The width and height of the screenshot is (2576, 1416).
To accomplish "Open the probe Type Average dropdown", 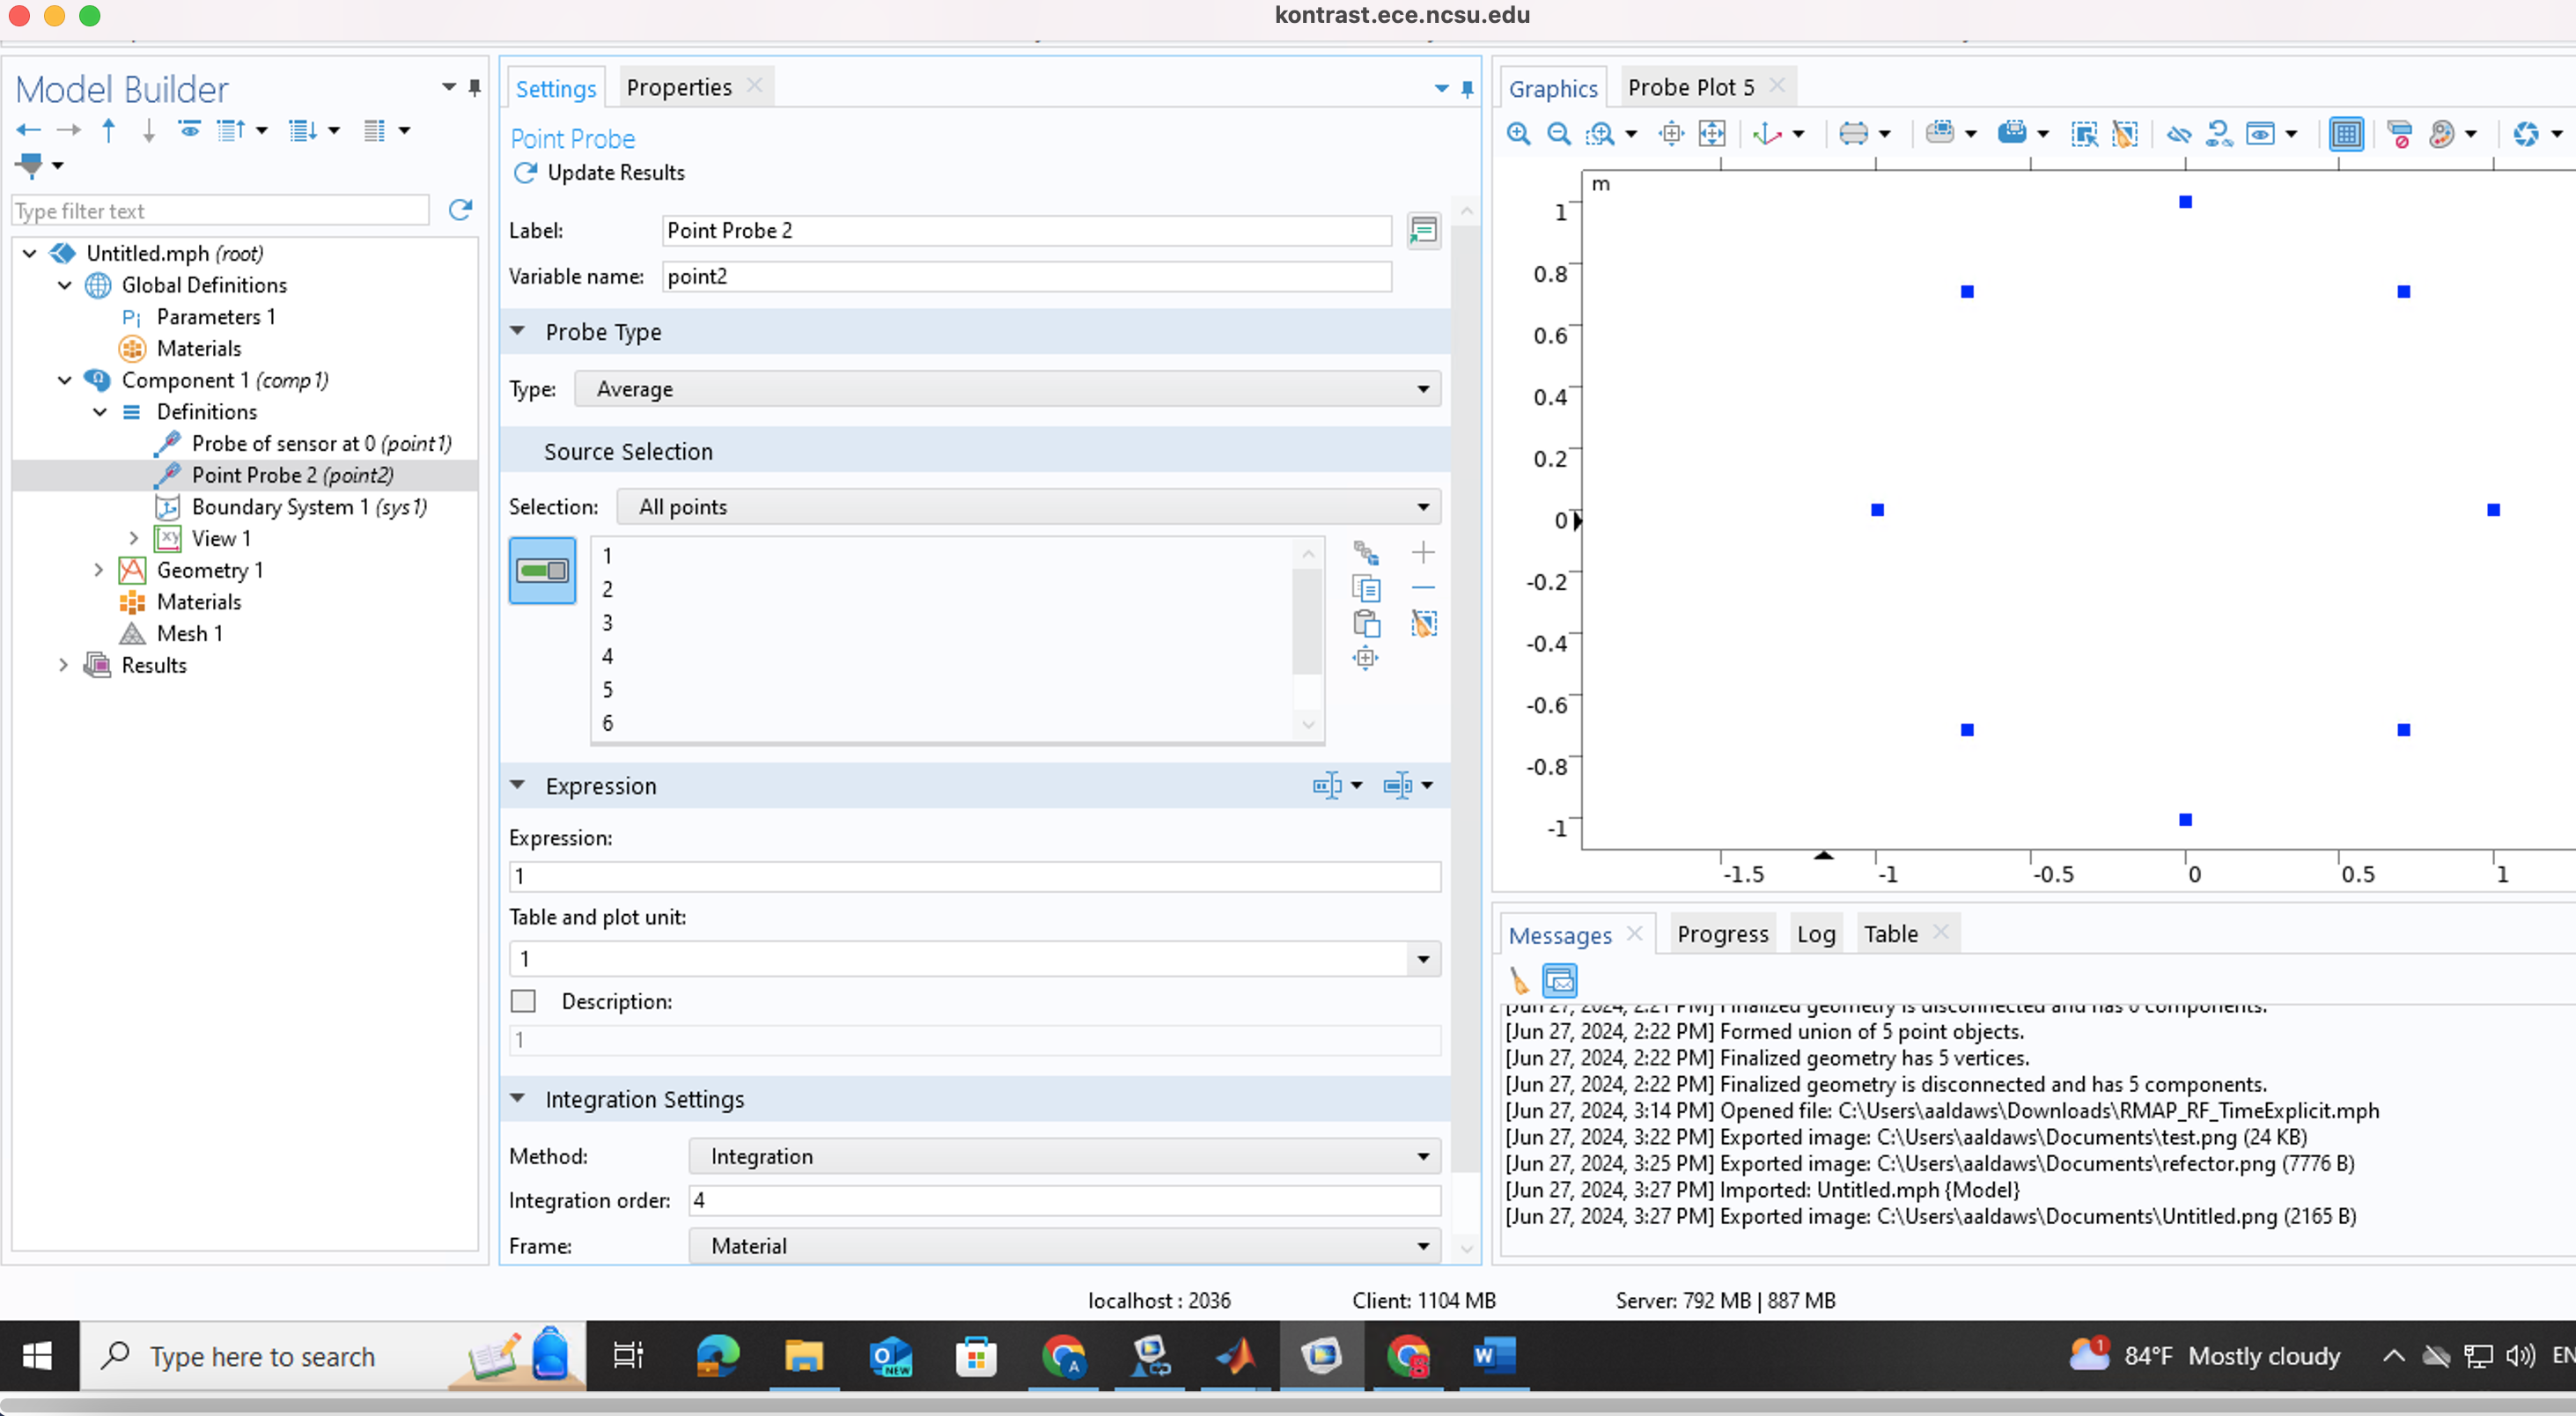I will [1007, 389].
